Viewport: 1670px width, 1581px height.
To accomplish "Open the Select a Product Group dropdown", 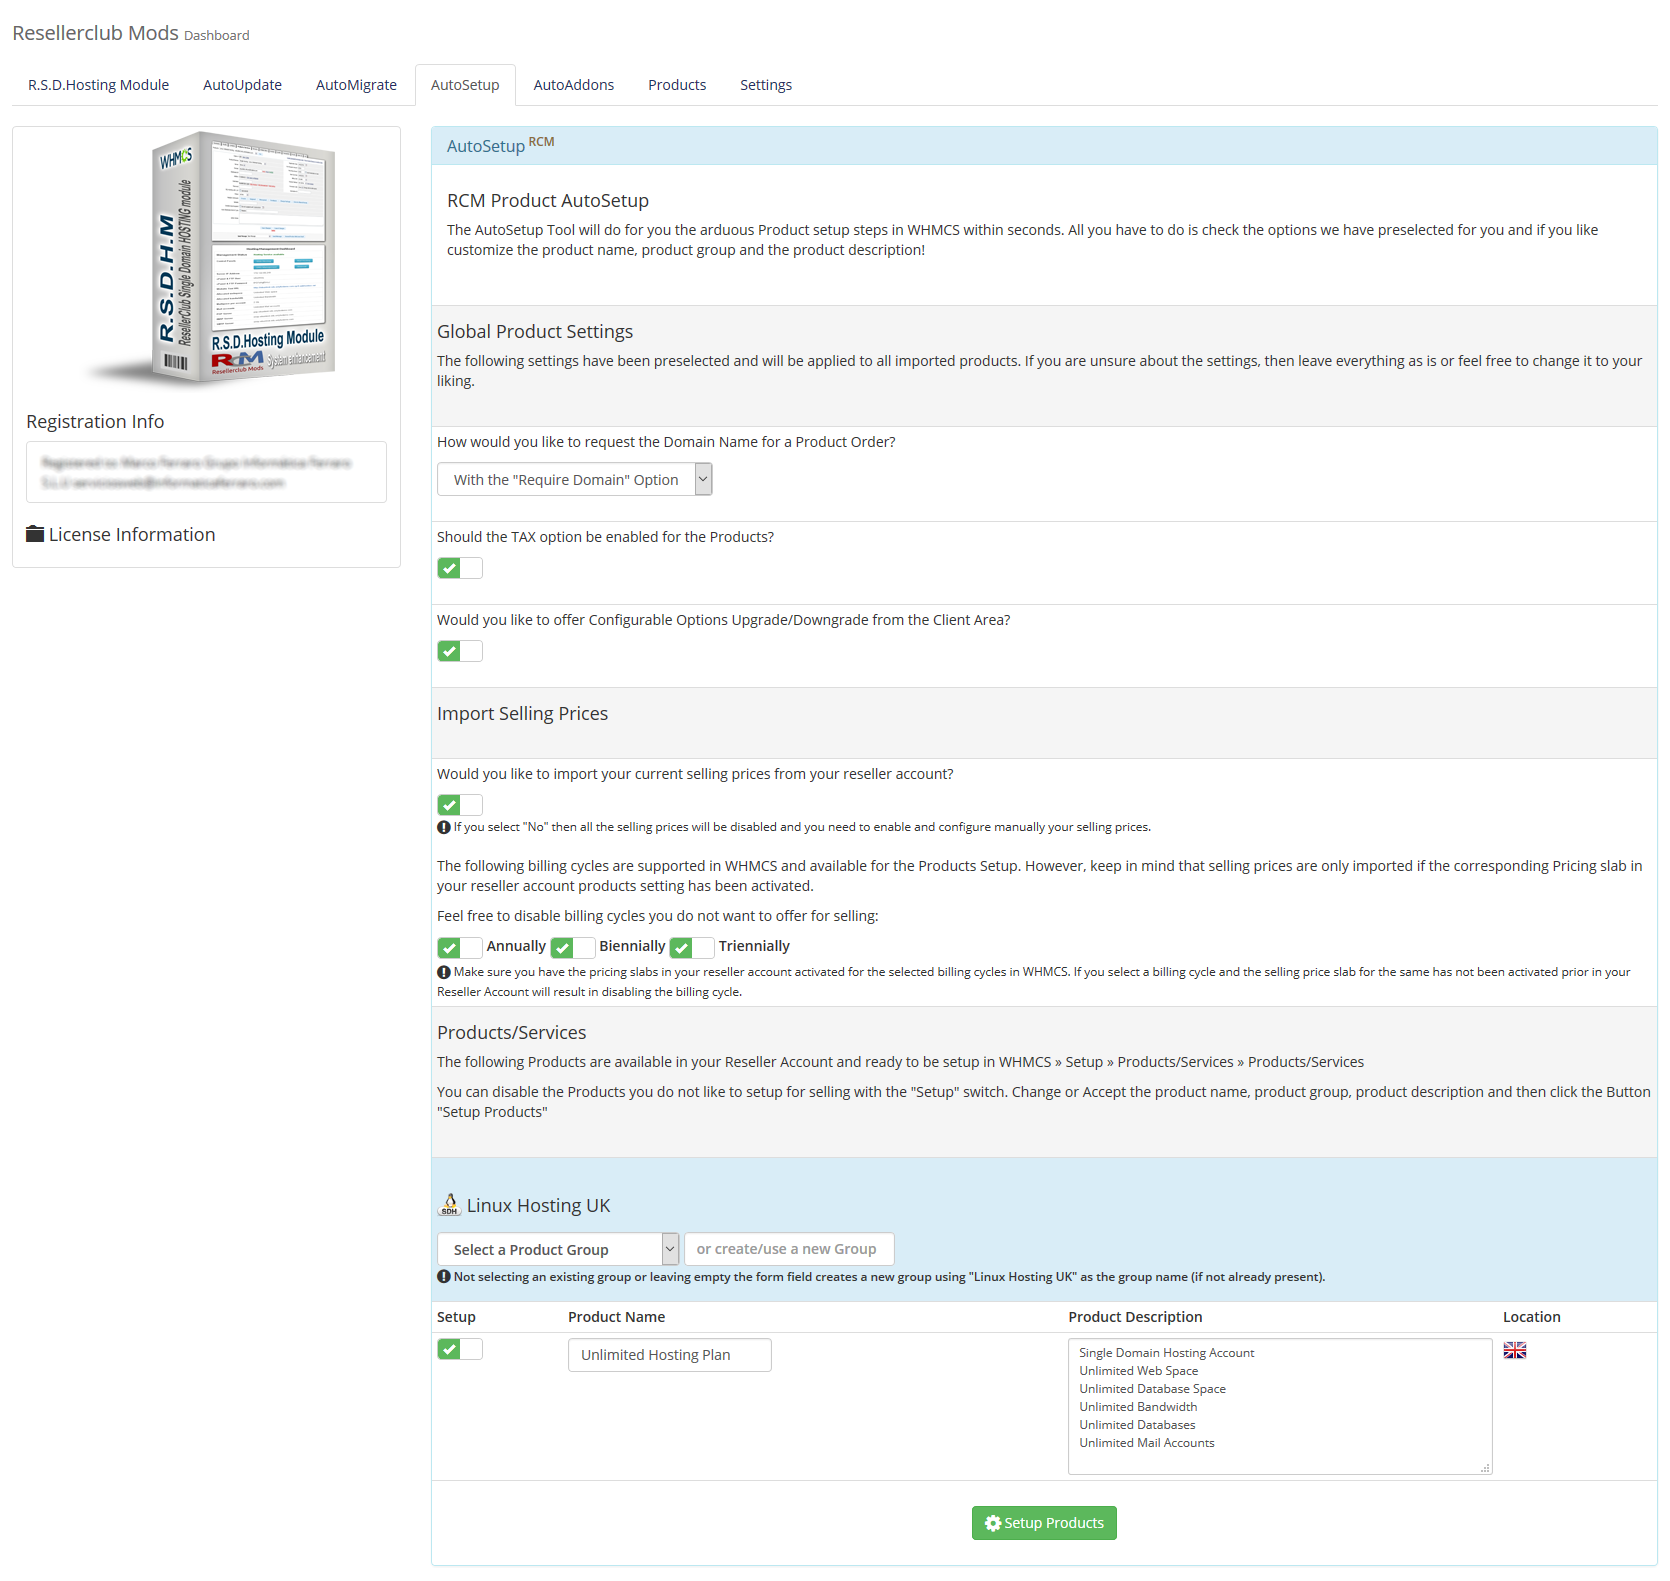I will click(558, 1250).
